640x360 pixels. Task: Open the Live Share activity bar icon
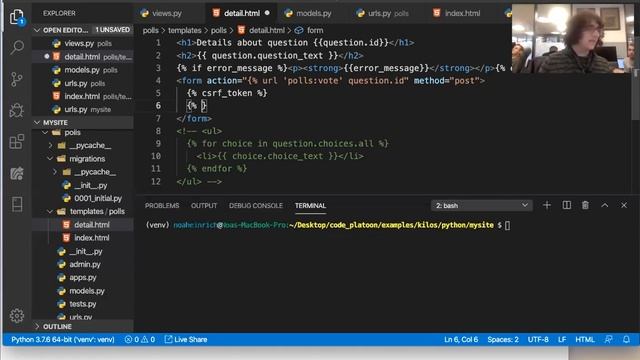pyautogui.click(x=17, y=173)
